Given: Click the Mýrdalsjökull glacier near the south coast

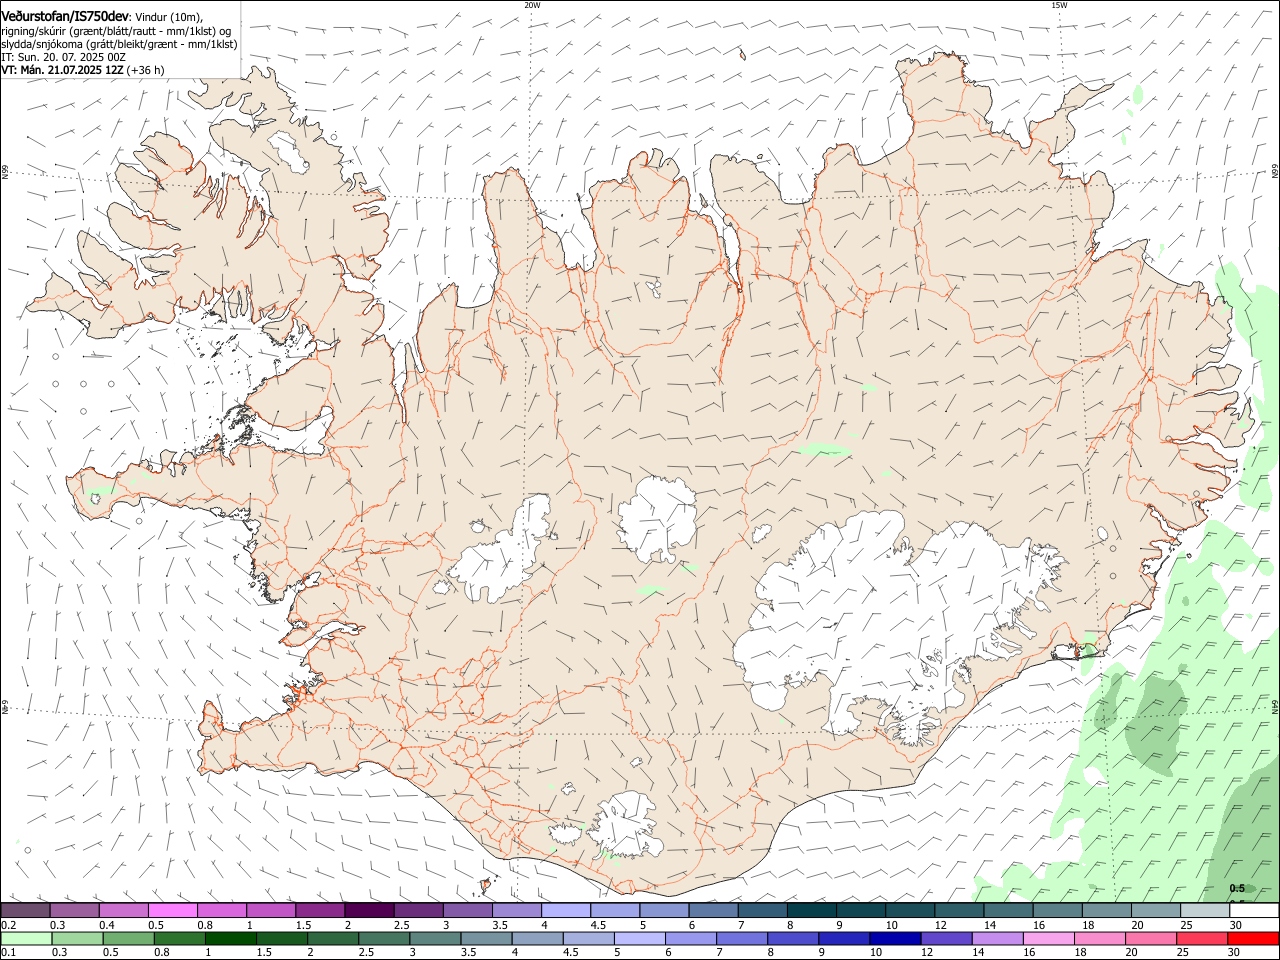Looking at the screenshot, I should (x=627, y=825).
